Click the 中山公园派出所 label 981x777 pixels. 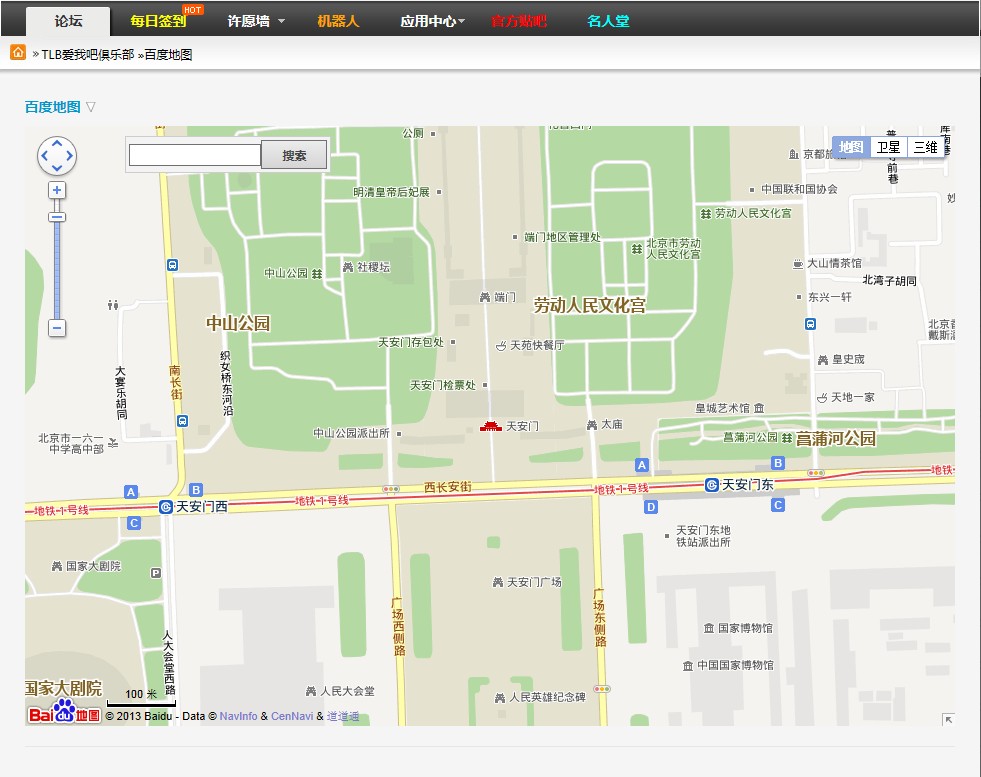(x=352, y=433)
